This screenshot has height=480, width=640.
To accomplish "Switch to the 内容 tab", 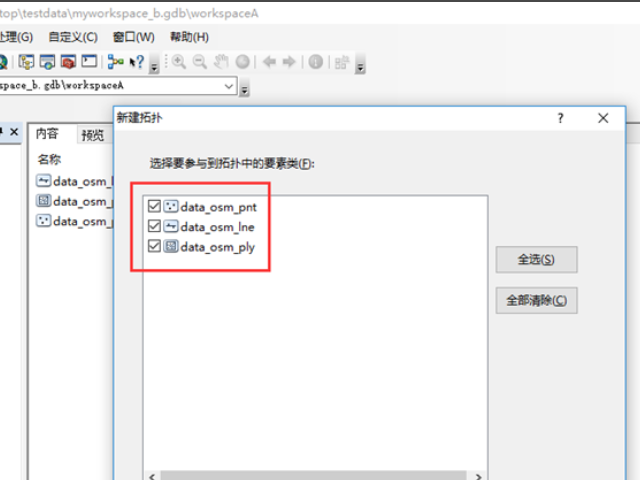I will [47, 134].
